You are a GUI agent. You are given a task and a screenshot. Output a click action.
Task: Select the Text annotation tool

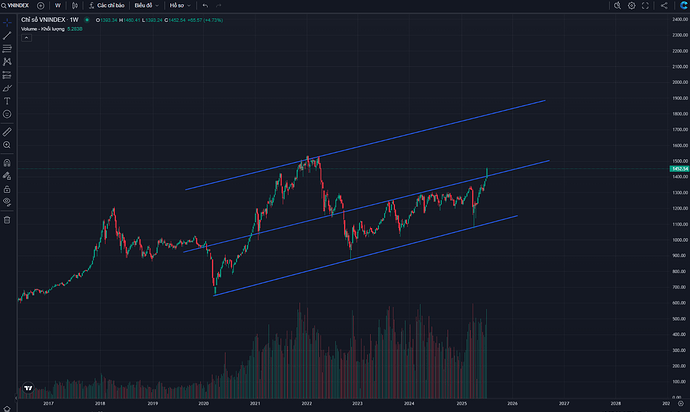pos(7,101)
